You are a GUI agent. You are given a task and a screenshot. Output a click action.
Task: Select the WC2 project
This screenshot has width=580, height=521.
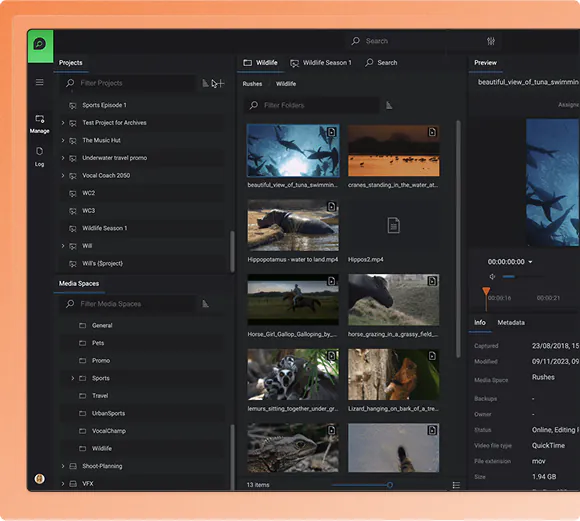[142, 193]
